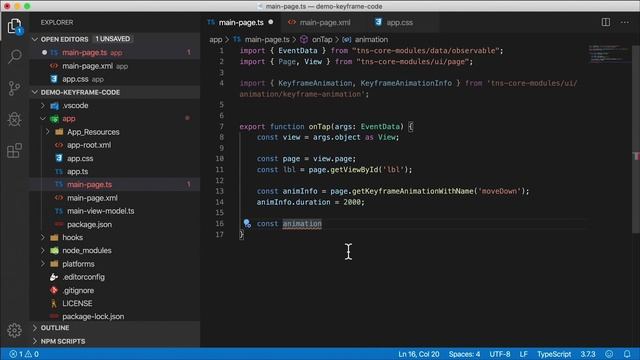Click the editor vertical scrollbar
This screenshot has height=360, width=640.
click(636, 139)
